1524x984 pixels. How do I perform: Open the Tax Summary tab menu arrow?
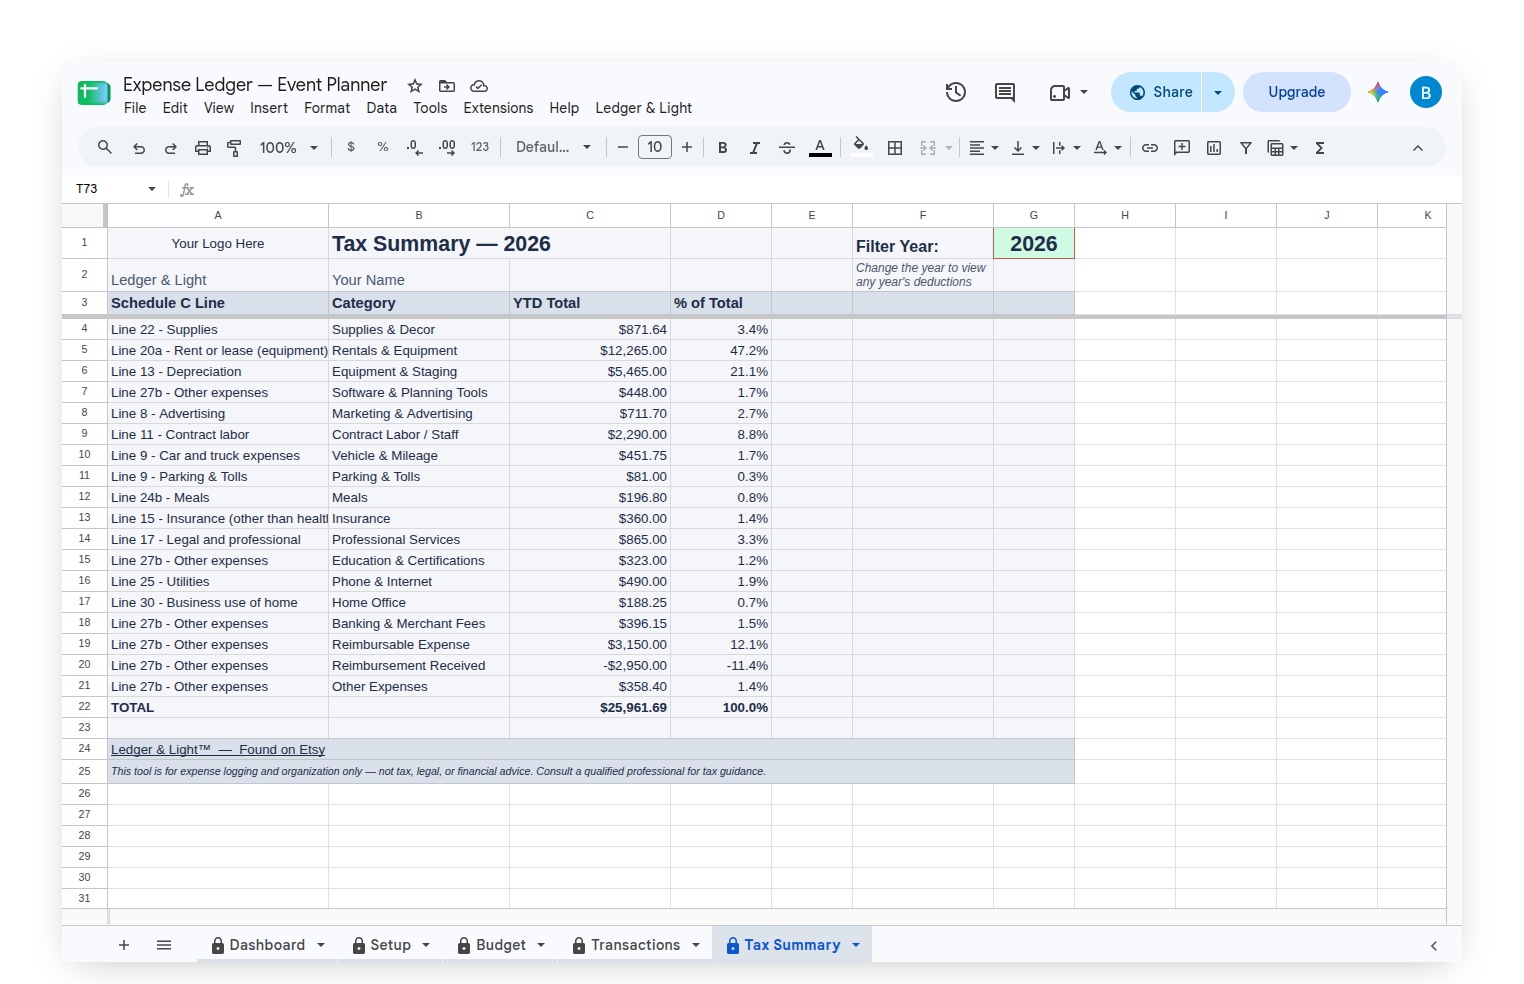coord(856,945)
